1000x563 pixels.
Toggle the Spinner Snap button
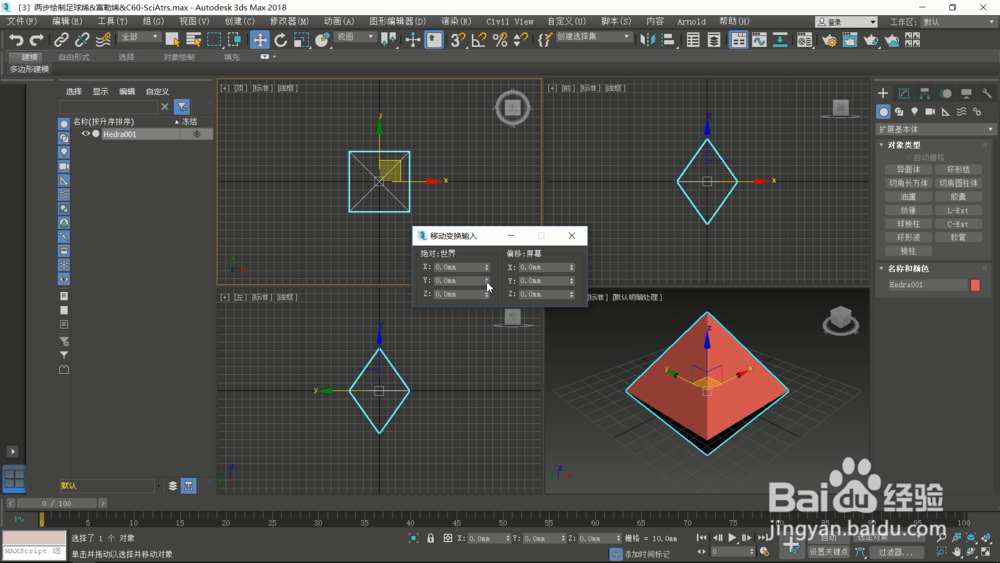(520, 40)
